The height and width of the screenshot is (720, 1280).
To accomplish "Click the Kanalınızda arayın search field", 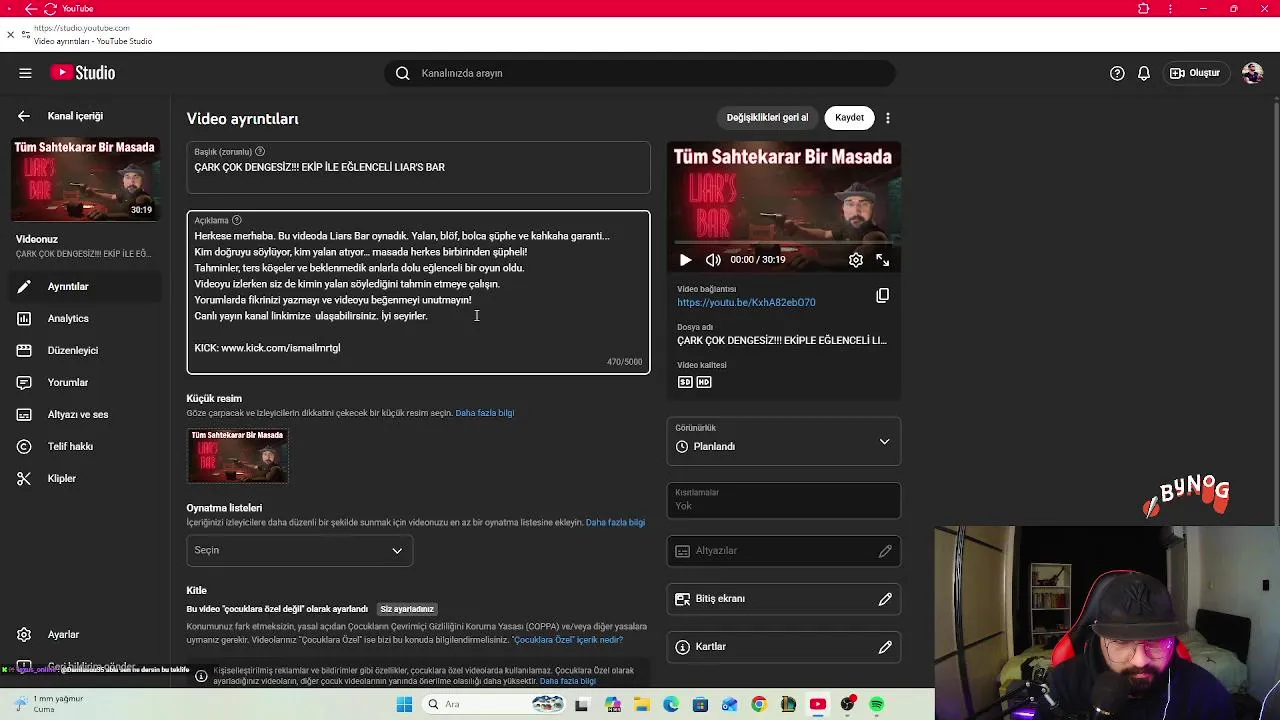I will [x=640, y=73].
